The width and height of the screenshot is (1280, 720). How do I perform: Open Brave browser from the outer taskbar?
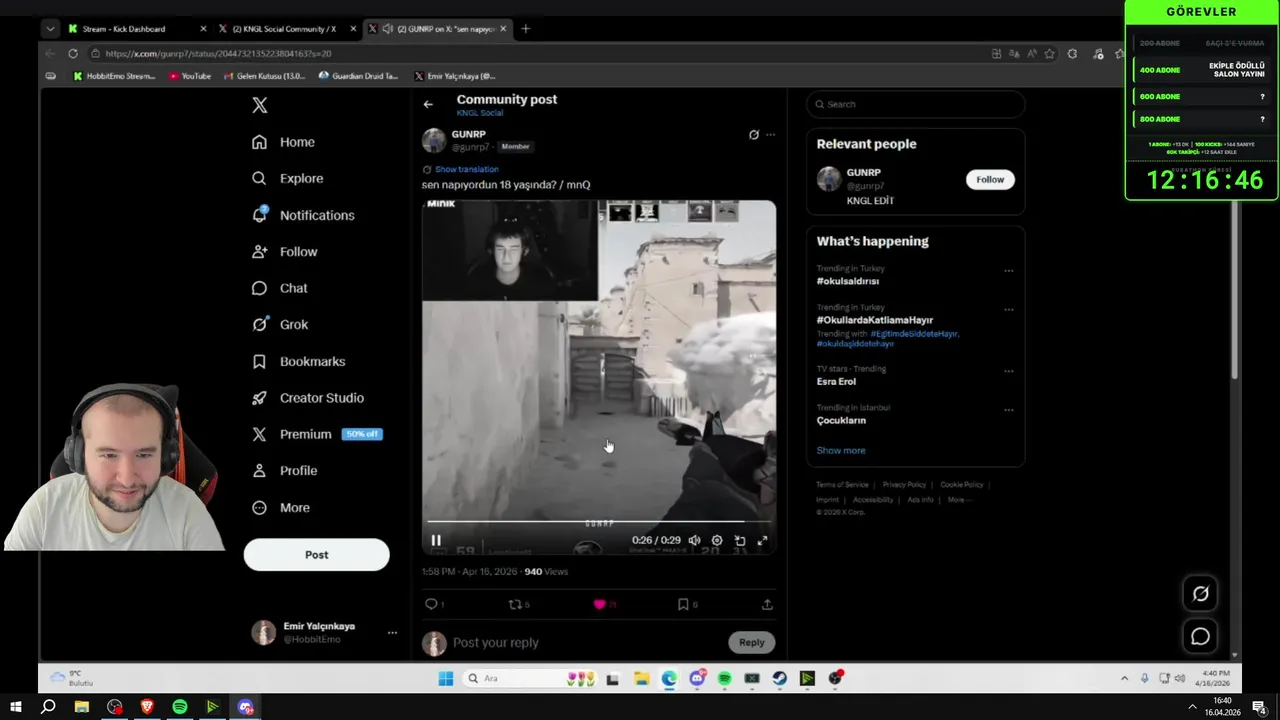point(147,707)
